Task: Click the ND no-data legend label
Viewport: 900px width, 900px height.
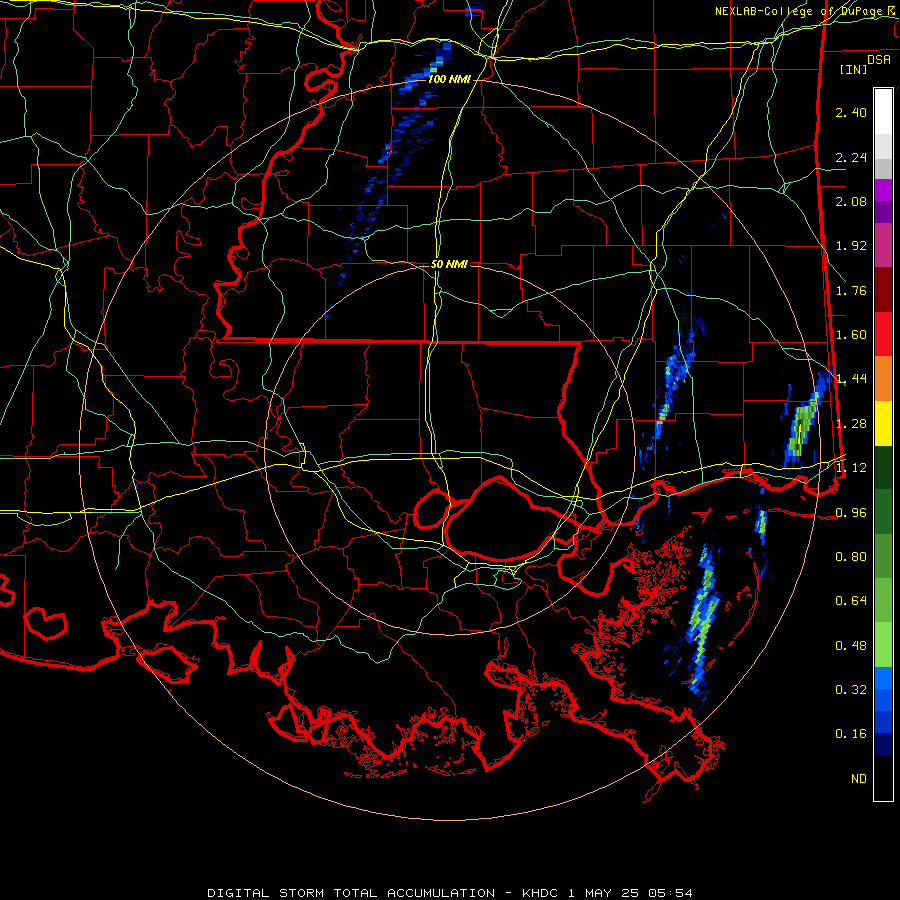Action: click(859, 779)
